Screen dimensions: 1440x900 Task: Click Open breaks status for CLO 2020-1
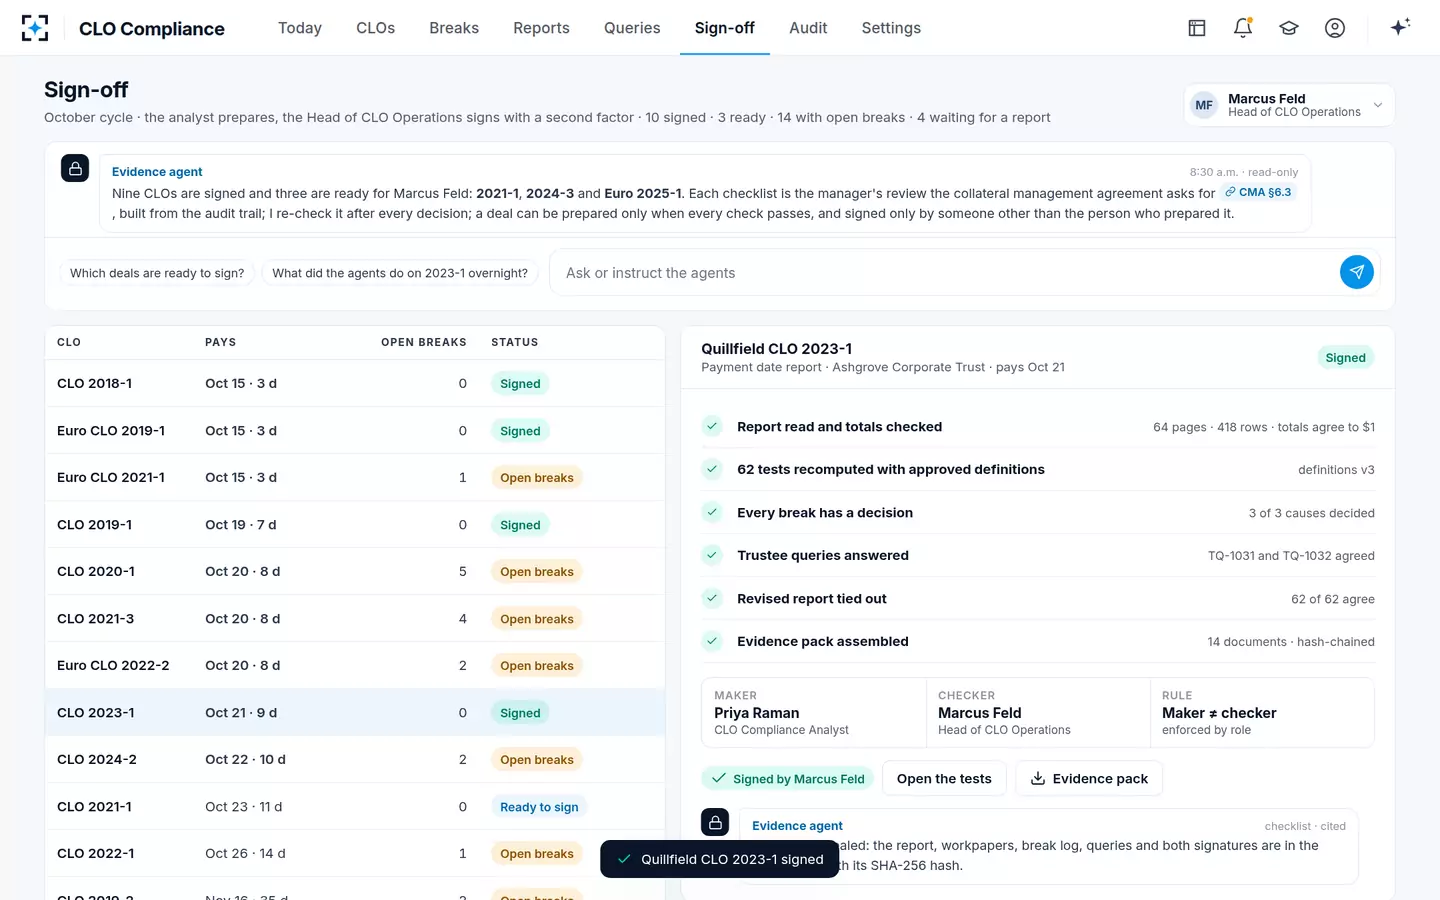pyautogui.click(x=537, y=572)
